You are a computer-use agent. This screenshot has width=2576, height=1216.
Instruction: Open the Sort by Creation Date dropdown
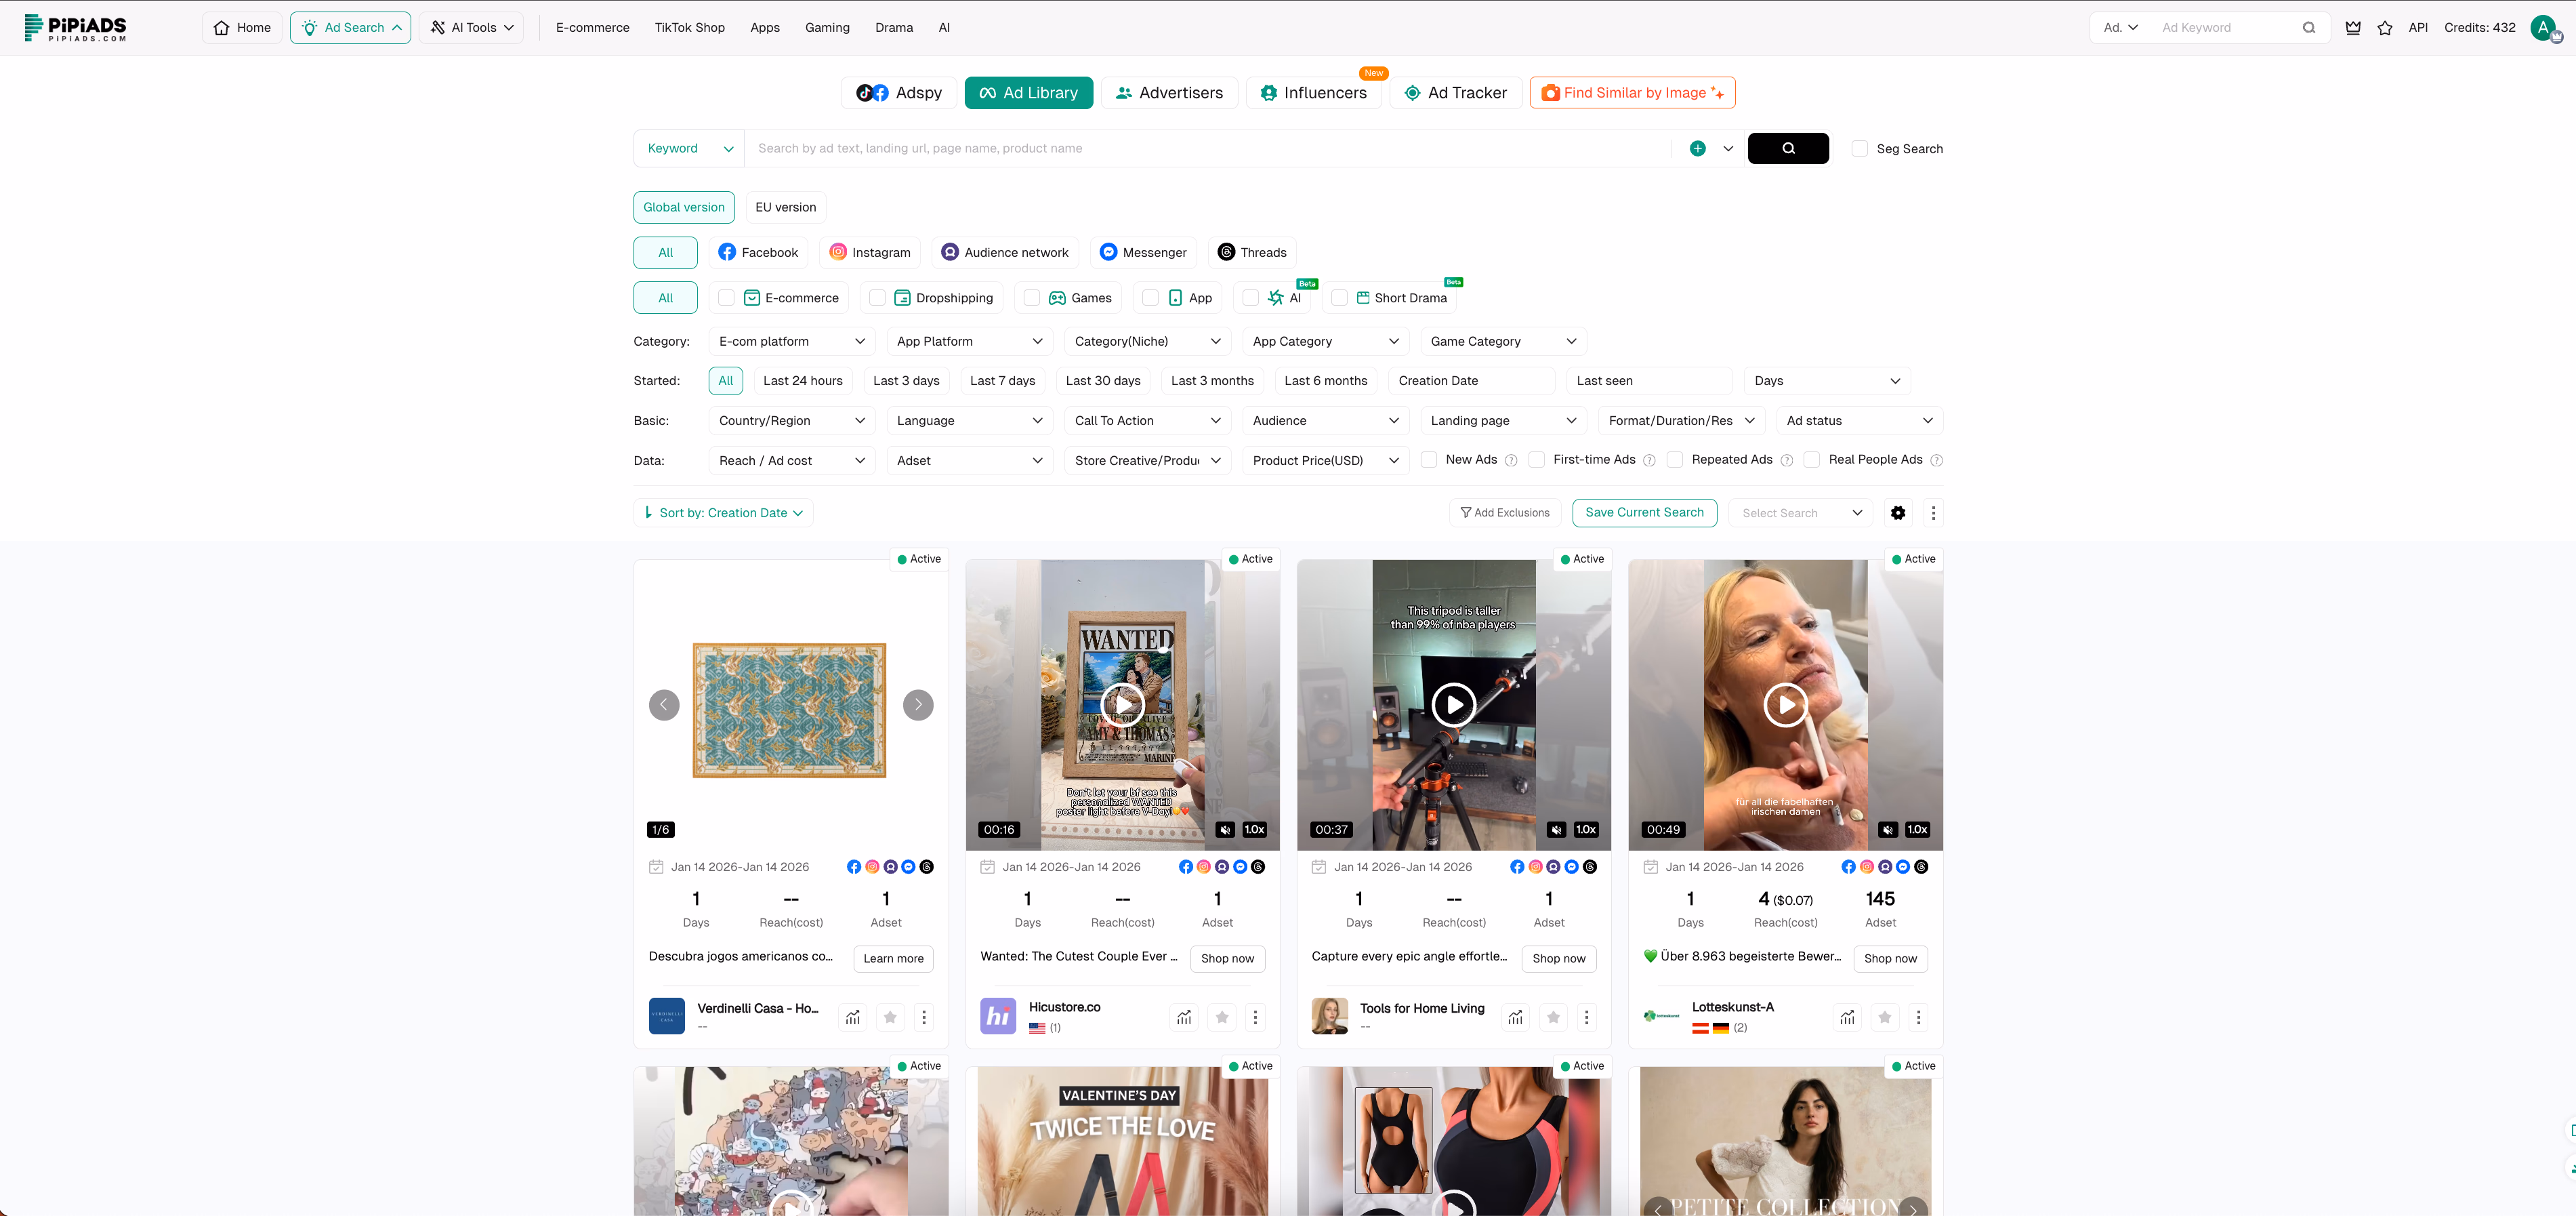pos(722,512)
